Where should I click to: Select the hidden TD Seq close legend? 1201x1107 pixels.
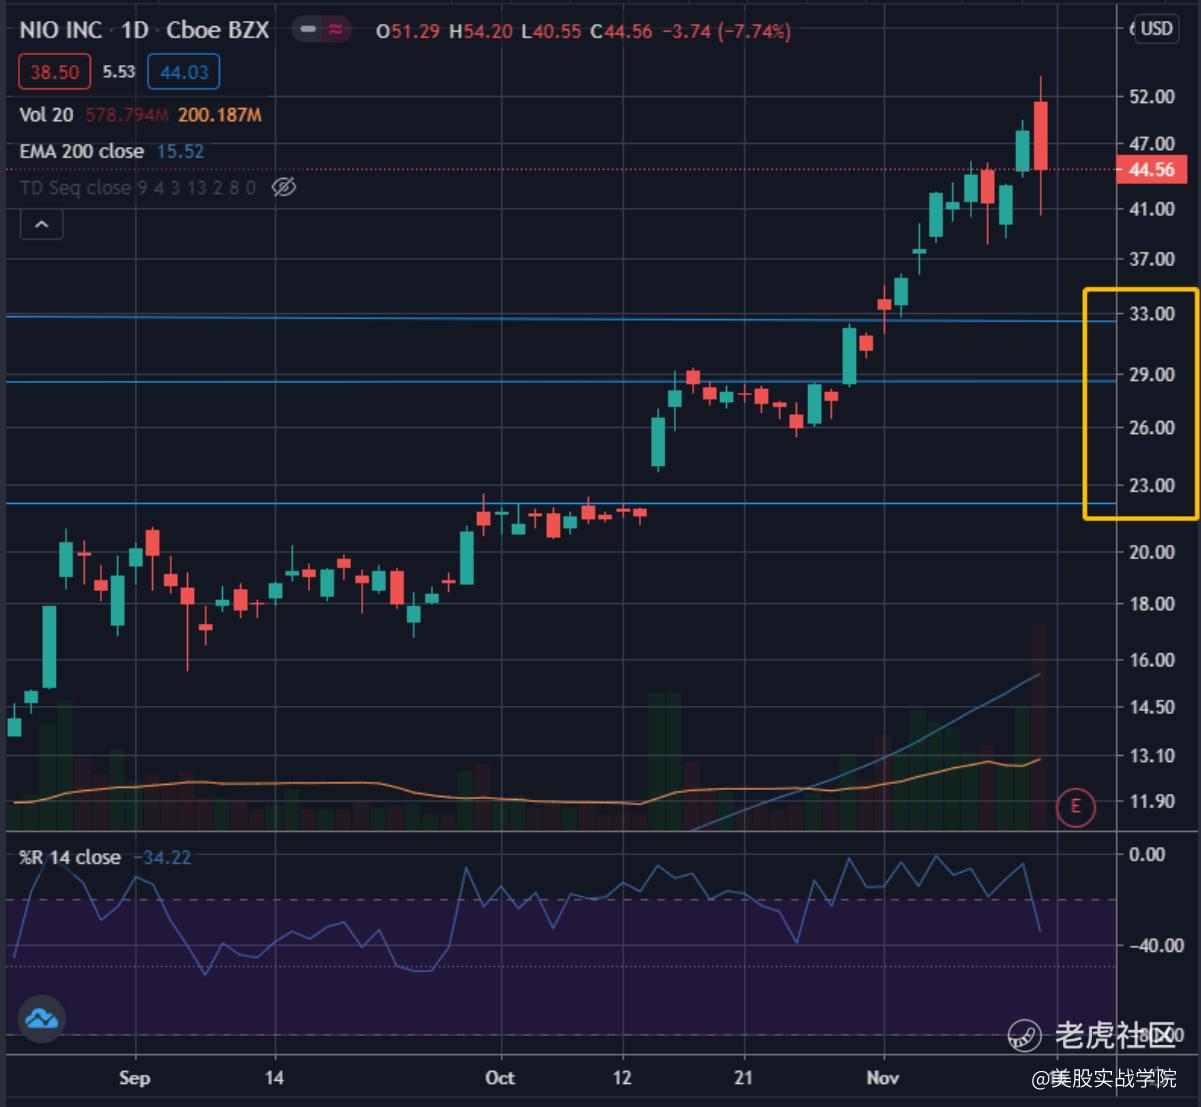pyautogui.click(x=138, y=187)
